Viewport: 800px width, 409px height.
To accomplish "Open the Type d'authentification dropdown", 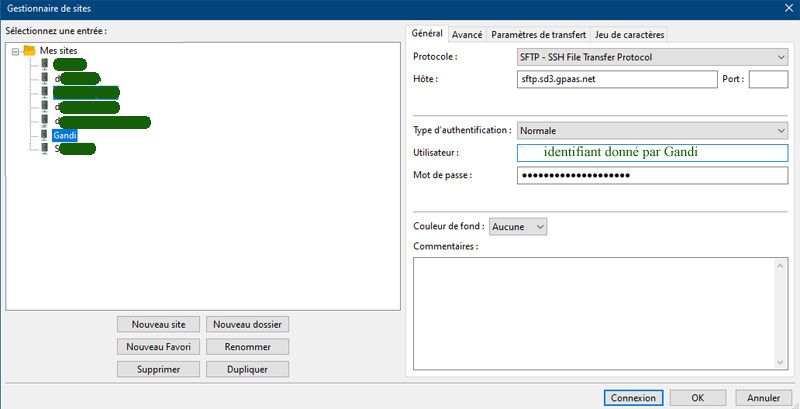I will (652, 130).
